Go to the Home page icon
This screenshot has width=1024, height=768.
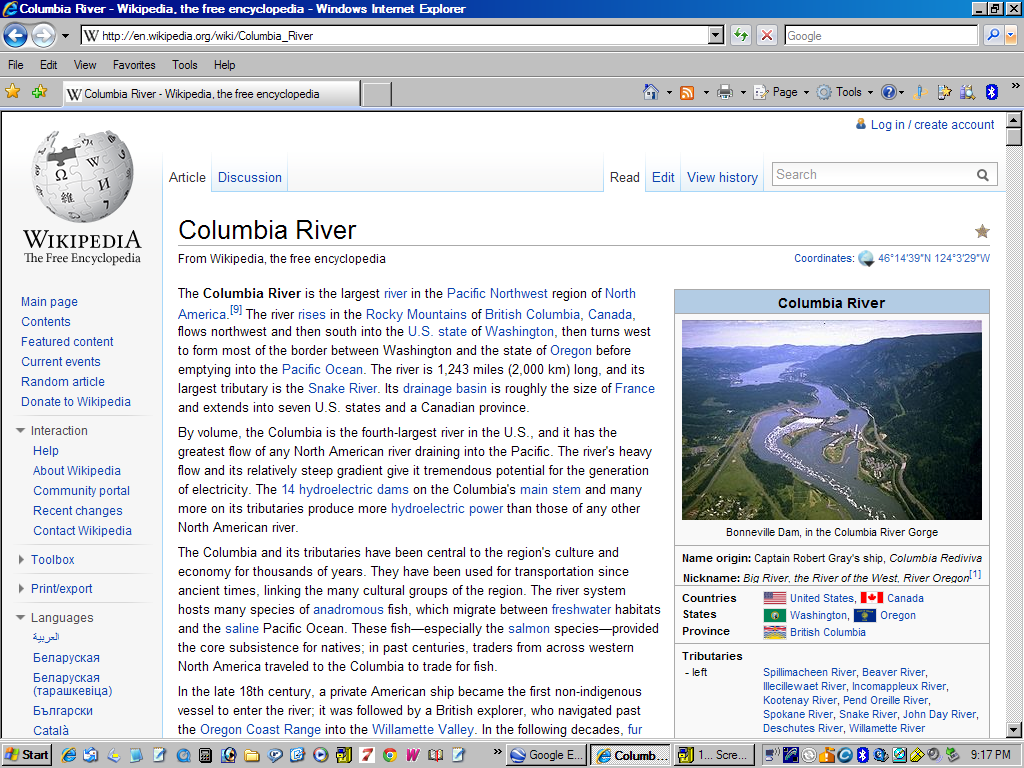[x=651, y=92]
